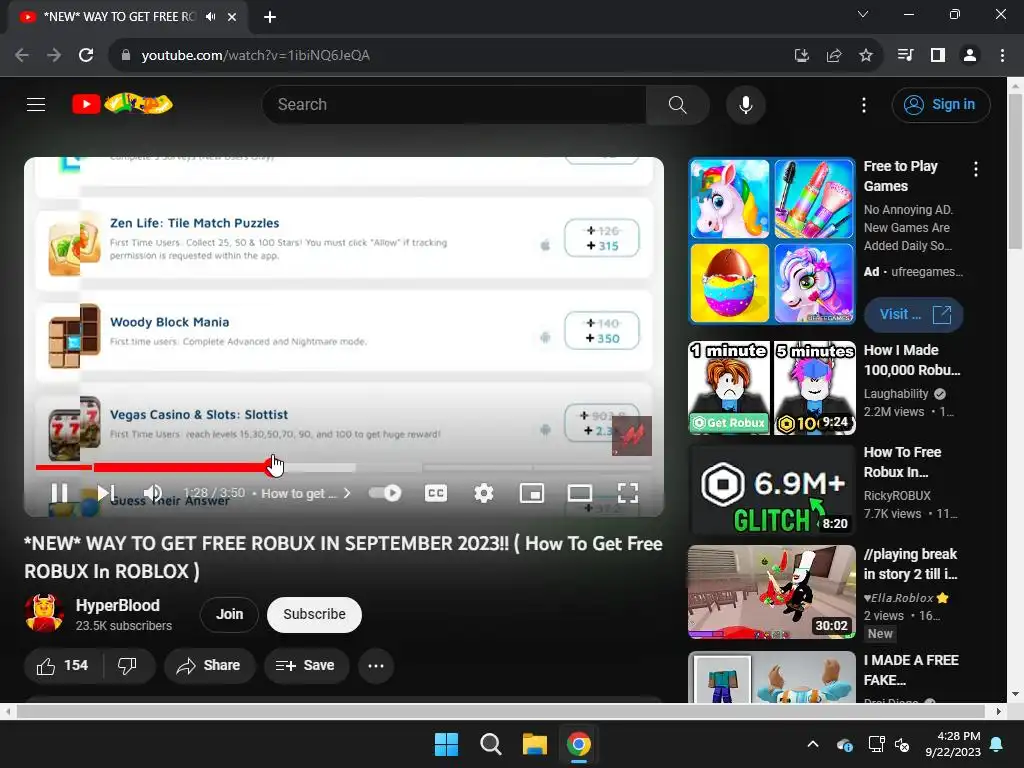Viewport: 1024px width, 768px height.
Task: Go forward in browser history
Action: 54,56
